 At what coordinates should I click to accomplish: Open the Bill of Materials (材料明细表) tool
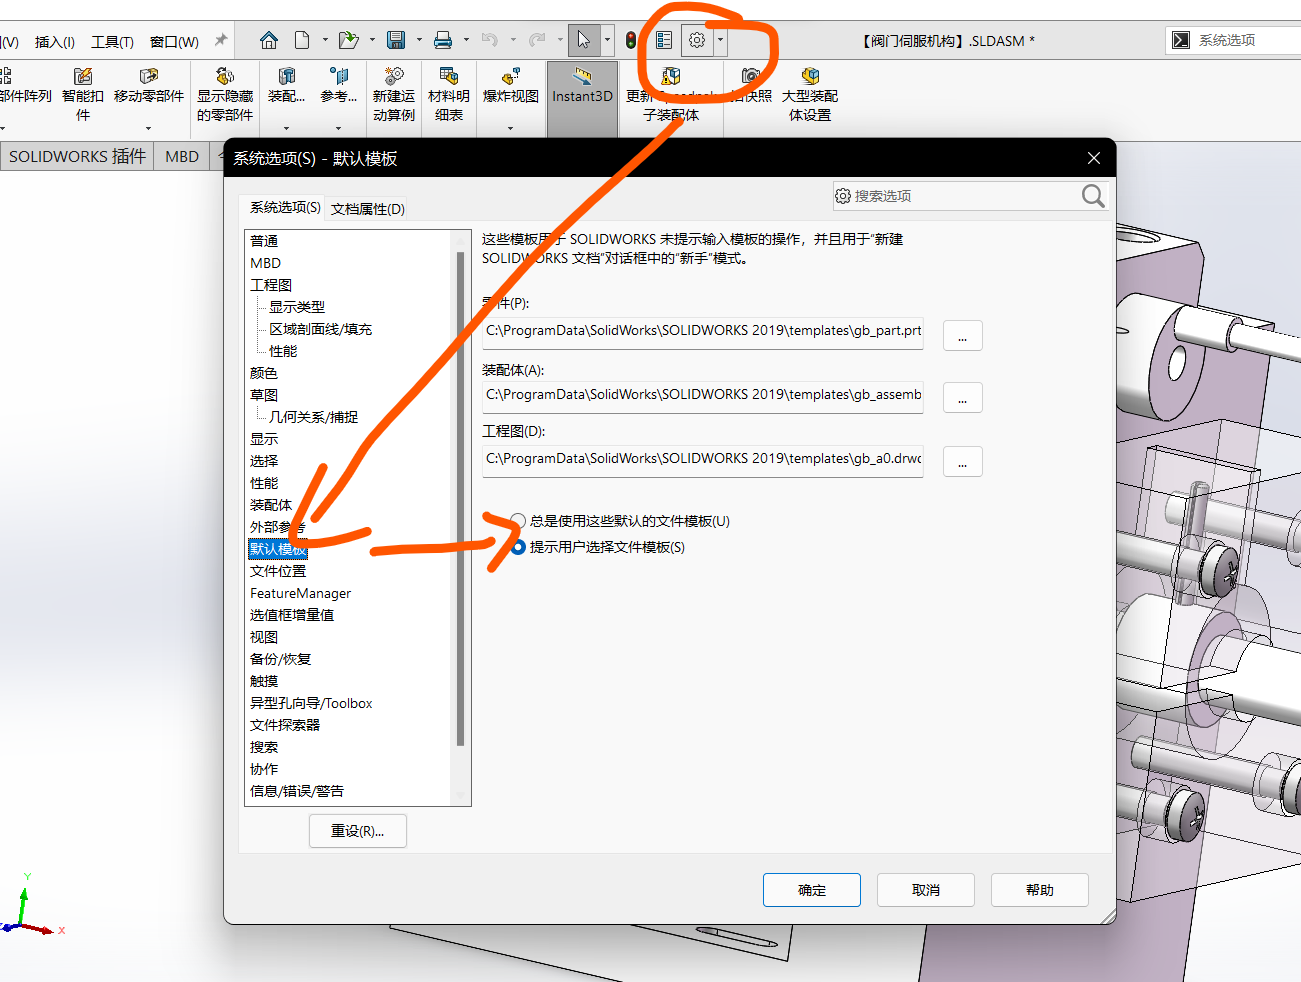448,94
